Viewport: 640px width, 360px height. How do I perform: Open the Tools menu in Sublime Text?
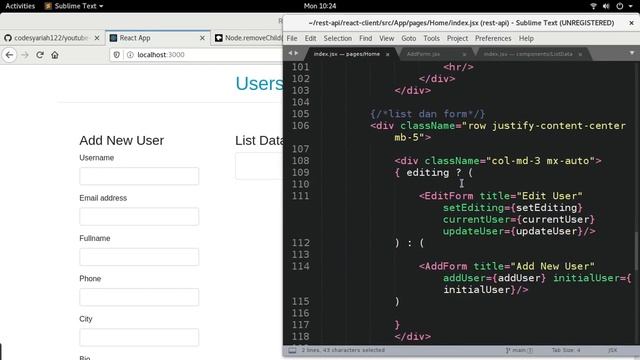[431, 38]
